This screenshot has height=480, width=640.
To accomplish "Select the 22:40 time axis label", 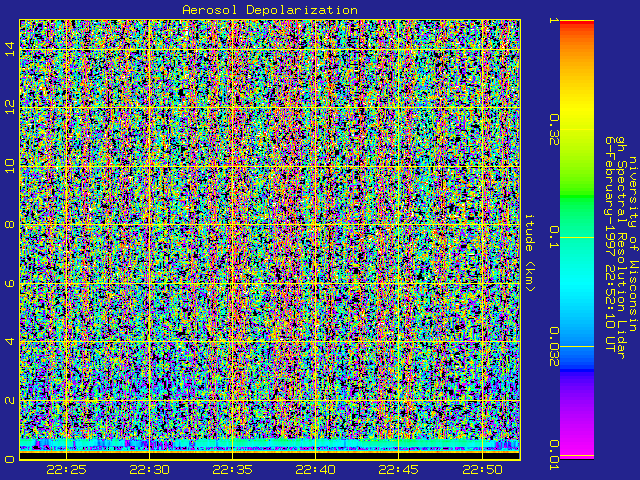I will 316,470.
